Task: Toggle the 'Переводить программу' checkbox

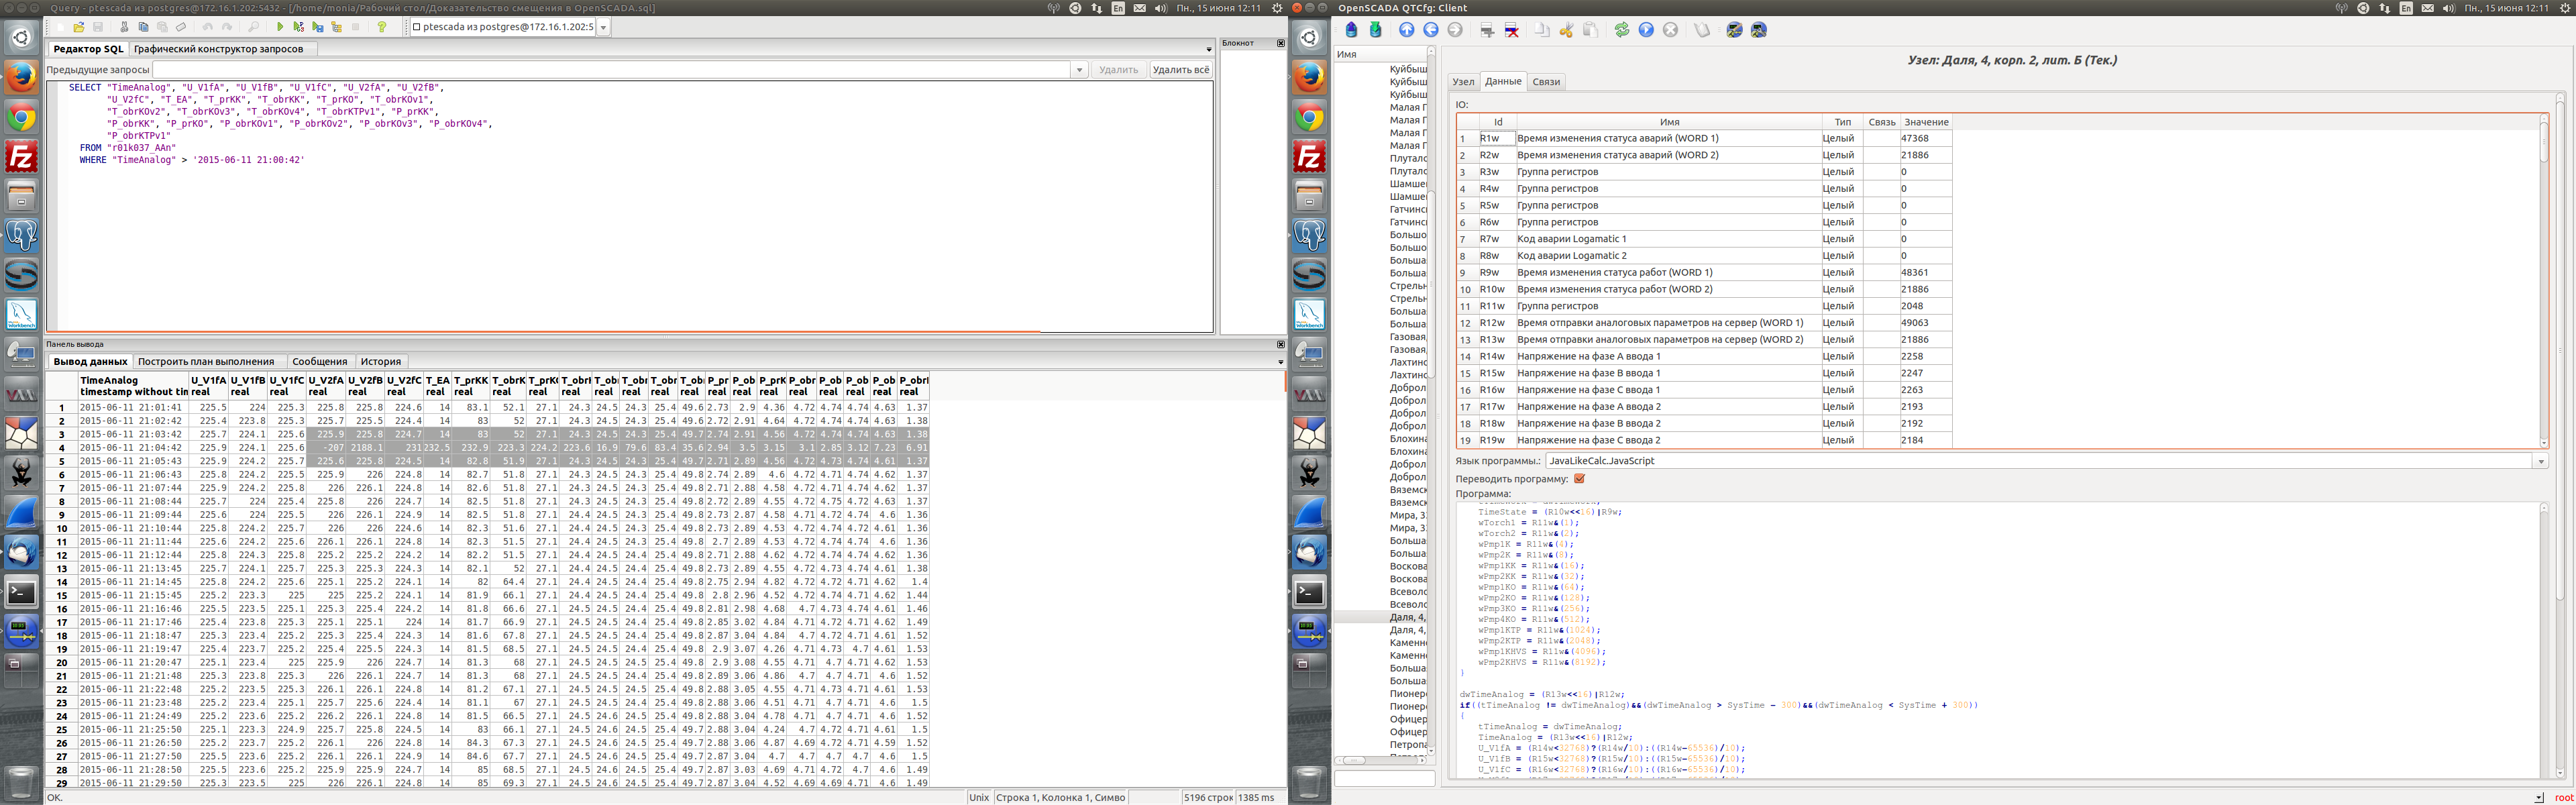Action: [x=1579, y=478]
